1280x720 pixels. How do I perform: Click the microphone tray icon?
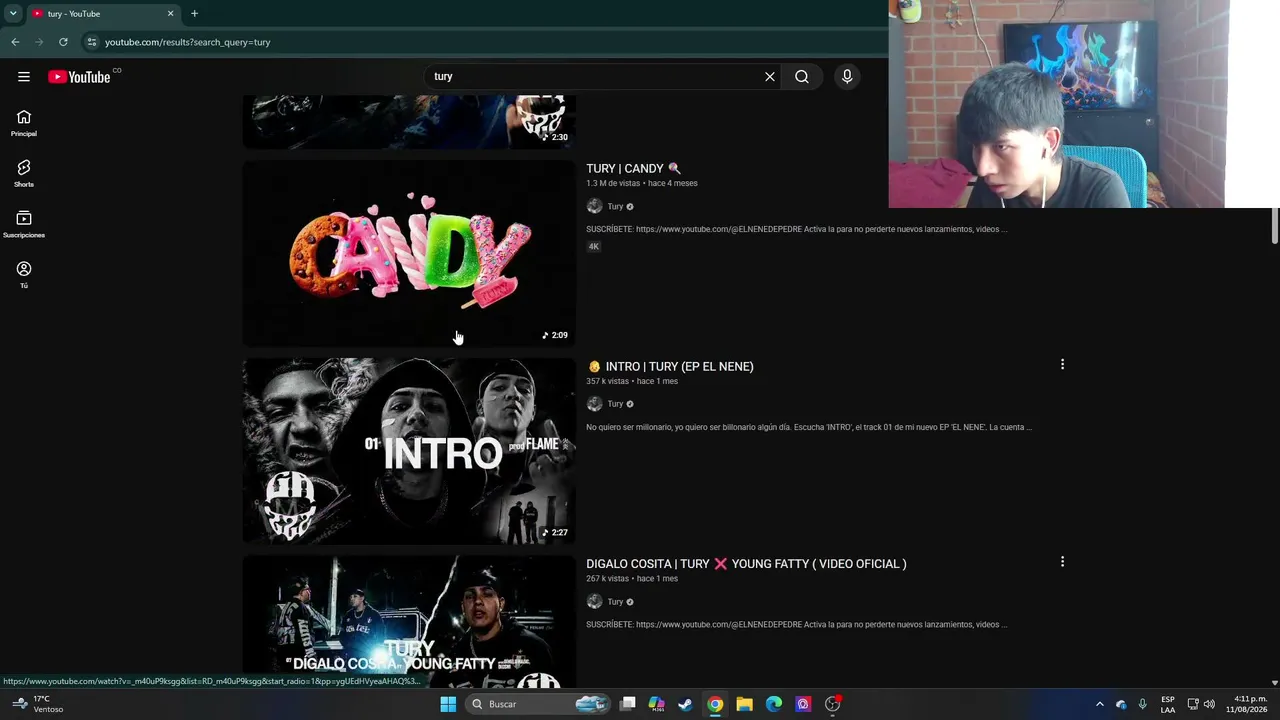tap(1143, 704)
